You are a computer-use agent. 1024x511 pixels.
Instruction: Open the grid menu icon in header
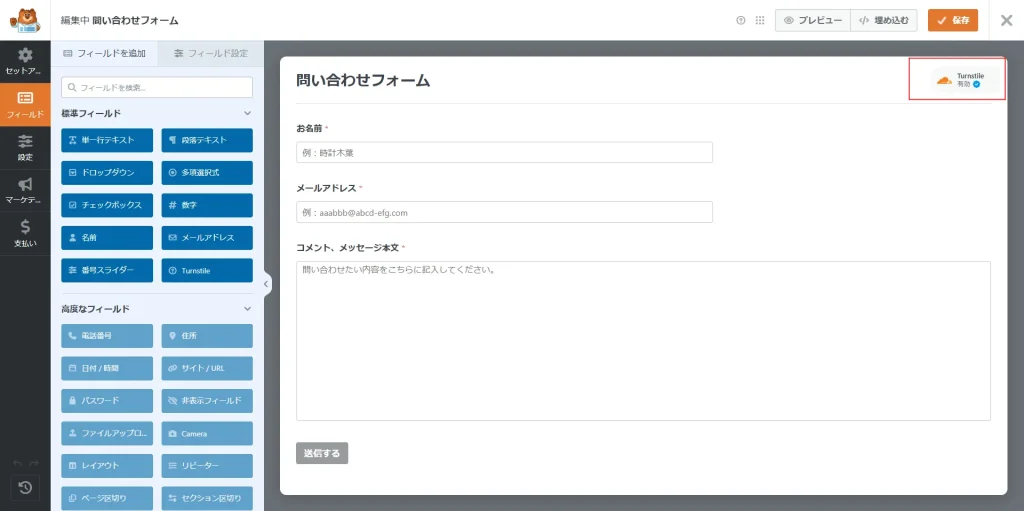760,20
